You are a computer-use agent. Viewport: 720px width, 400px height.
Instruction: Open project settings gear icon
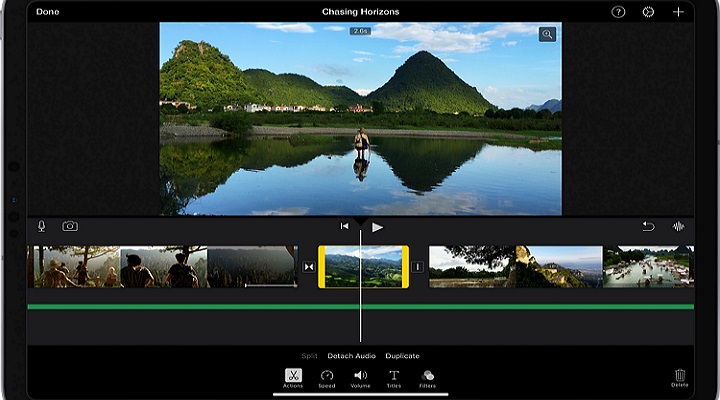point(648,12)
